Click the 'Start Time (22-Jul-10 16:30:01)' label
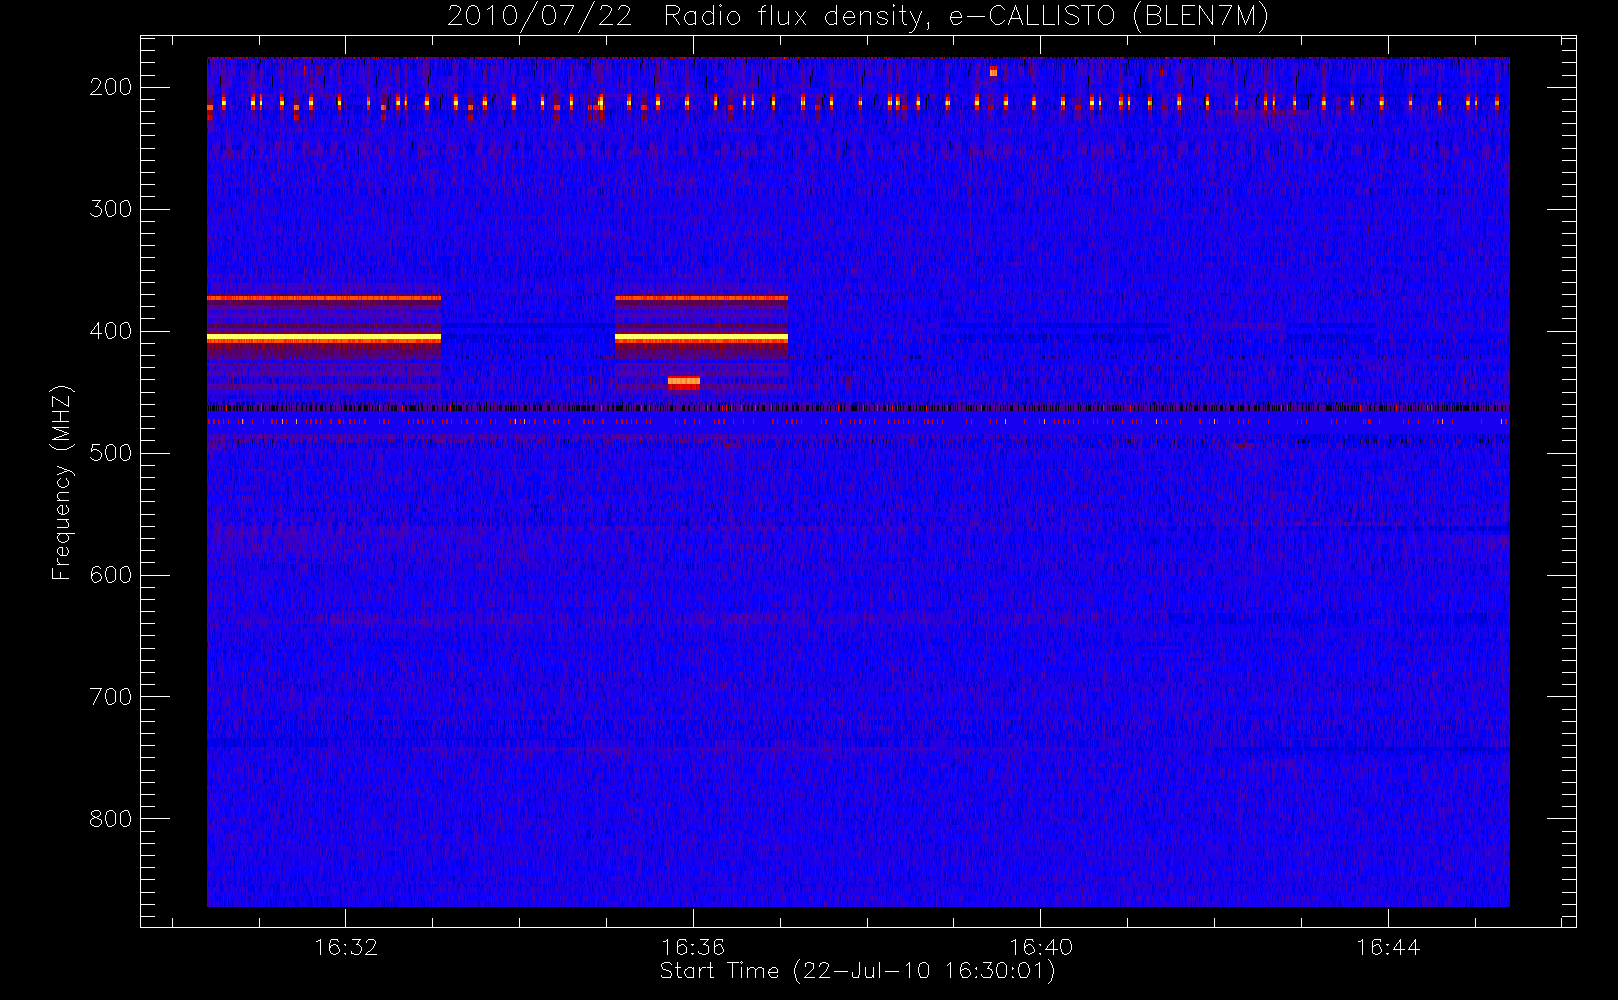1618x1000 pixels. point(857,971)
